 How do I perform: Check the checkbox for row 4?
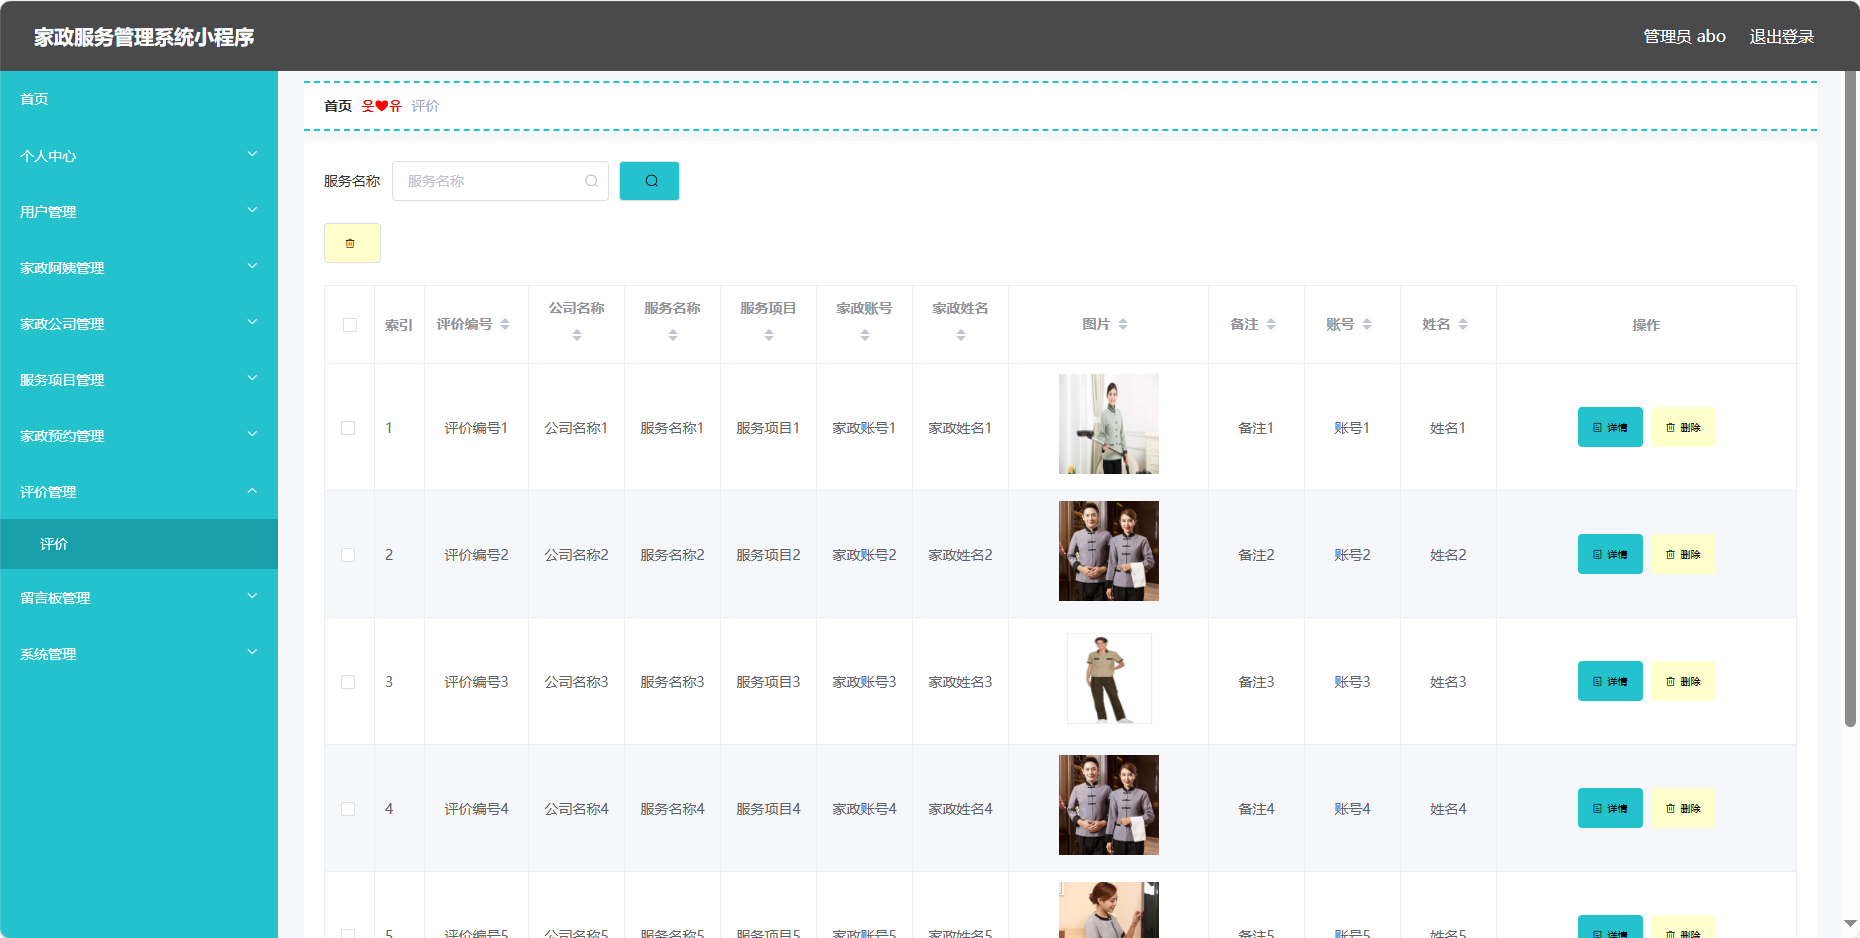pyautogui.click(x=348, y=809)
